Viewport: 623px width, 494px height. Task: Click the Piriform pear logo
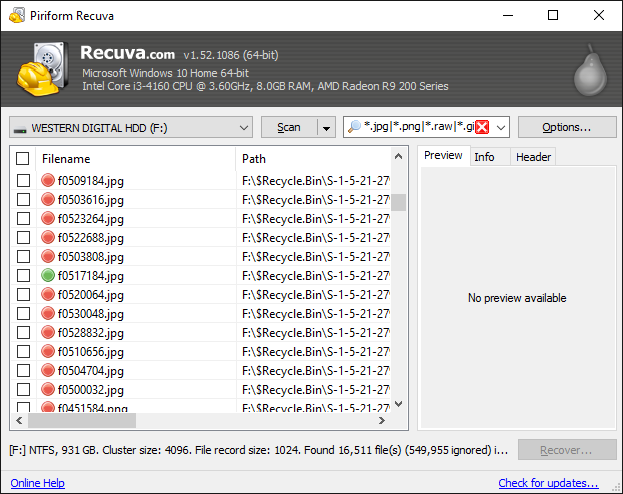pos(590,70)
